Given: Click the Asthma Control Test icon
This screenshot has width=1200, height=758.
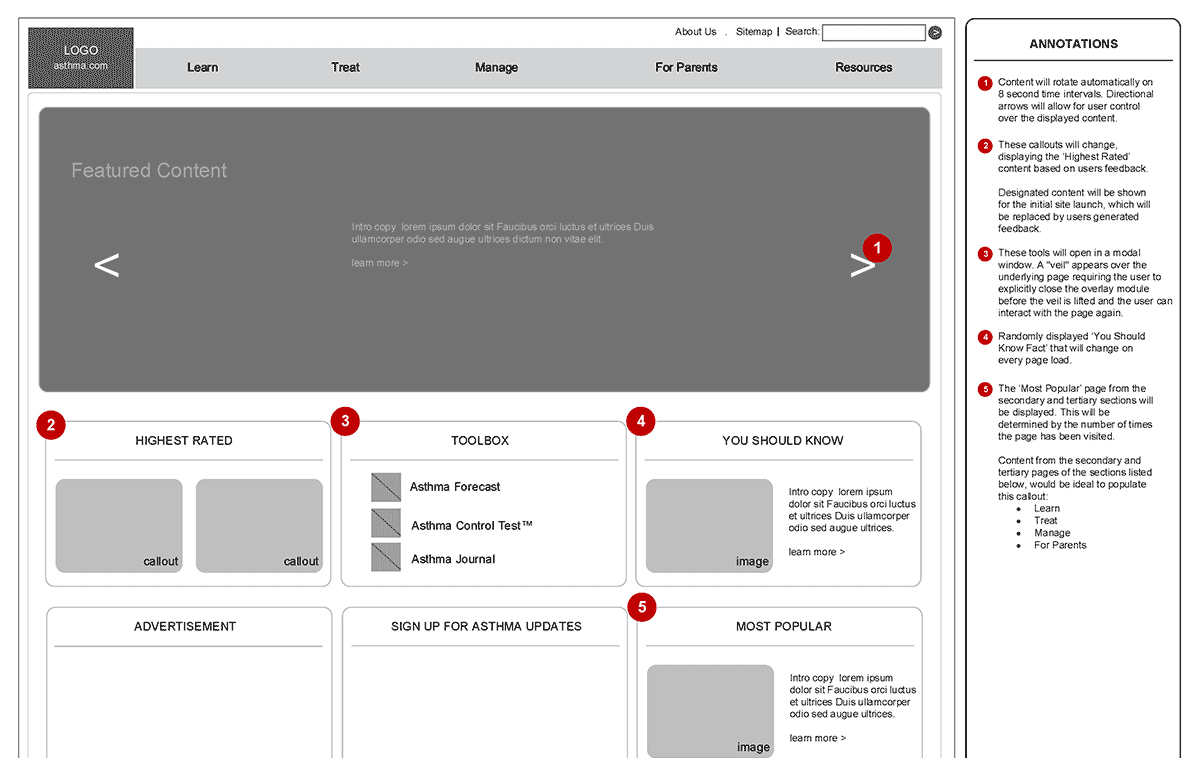Looking at the screenshot, I should (386, 524).
